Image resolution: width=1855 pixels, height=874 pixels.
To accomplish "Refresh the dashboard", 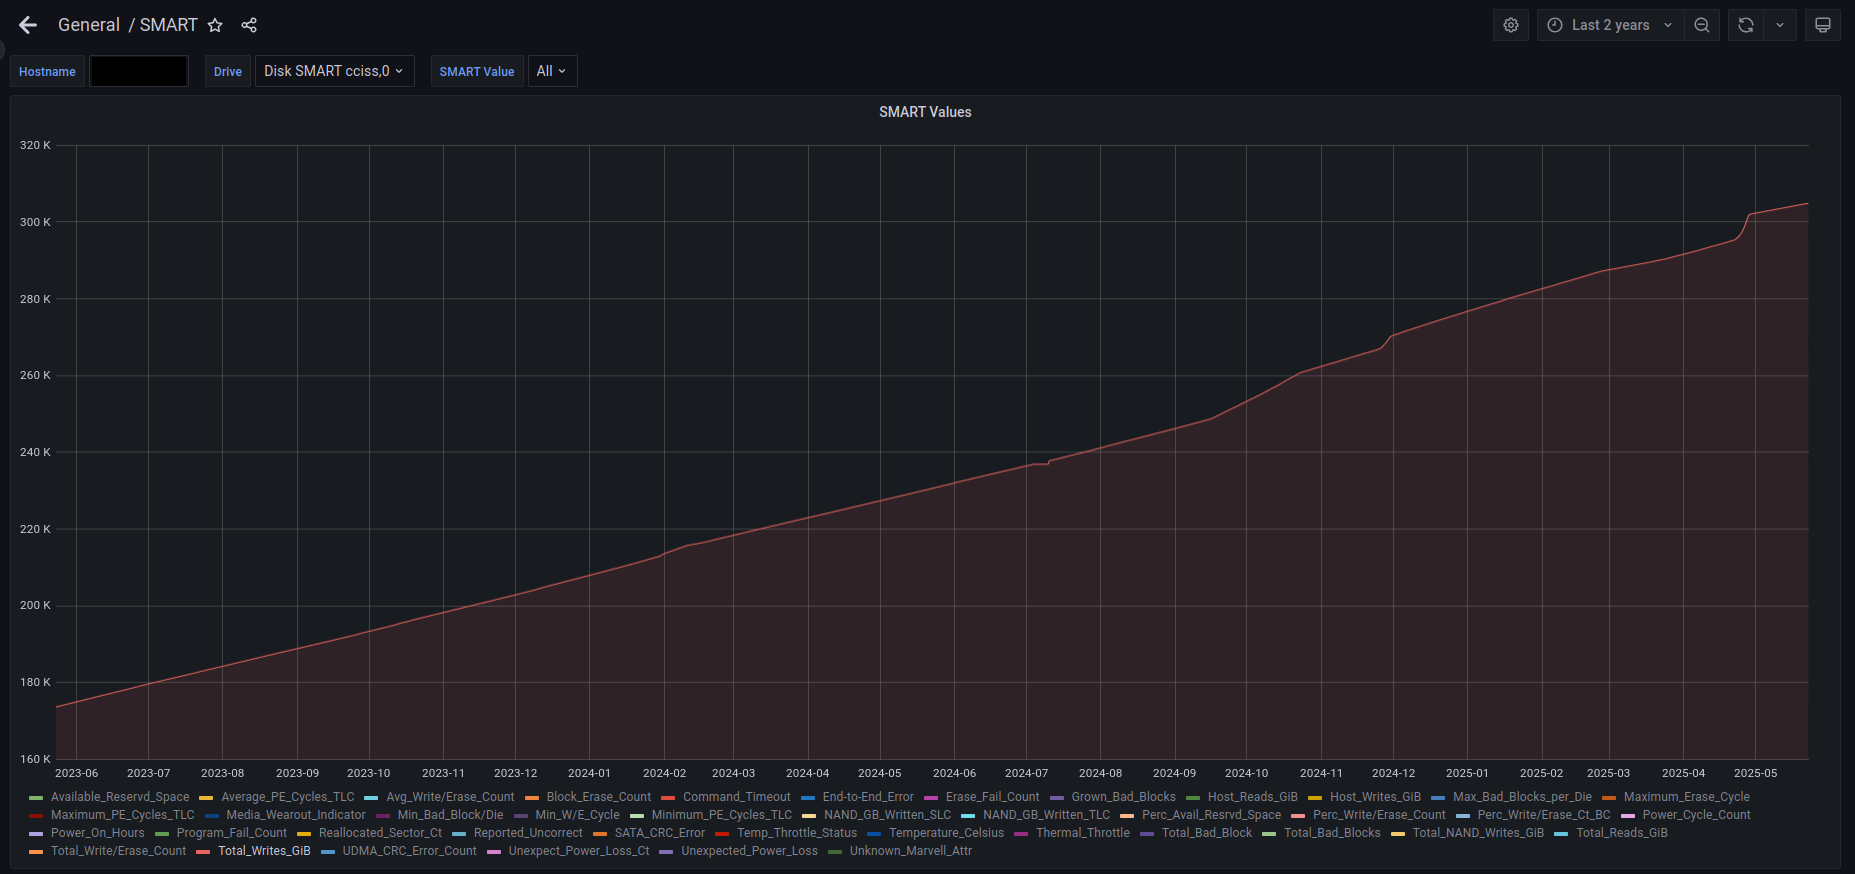I will 1746,25.
